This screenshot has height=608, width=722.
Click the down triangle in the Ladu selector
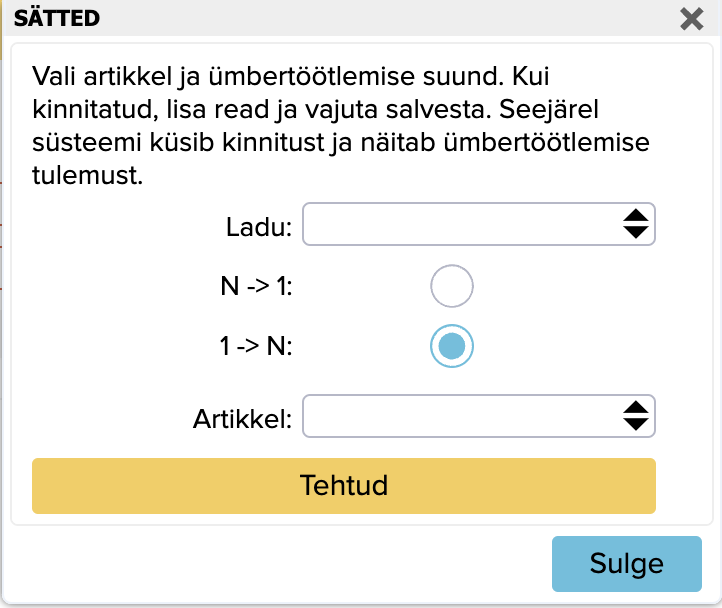[635, 232]
